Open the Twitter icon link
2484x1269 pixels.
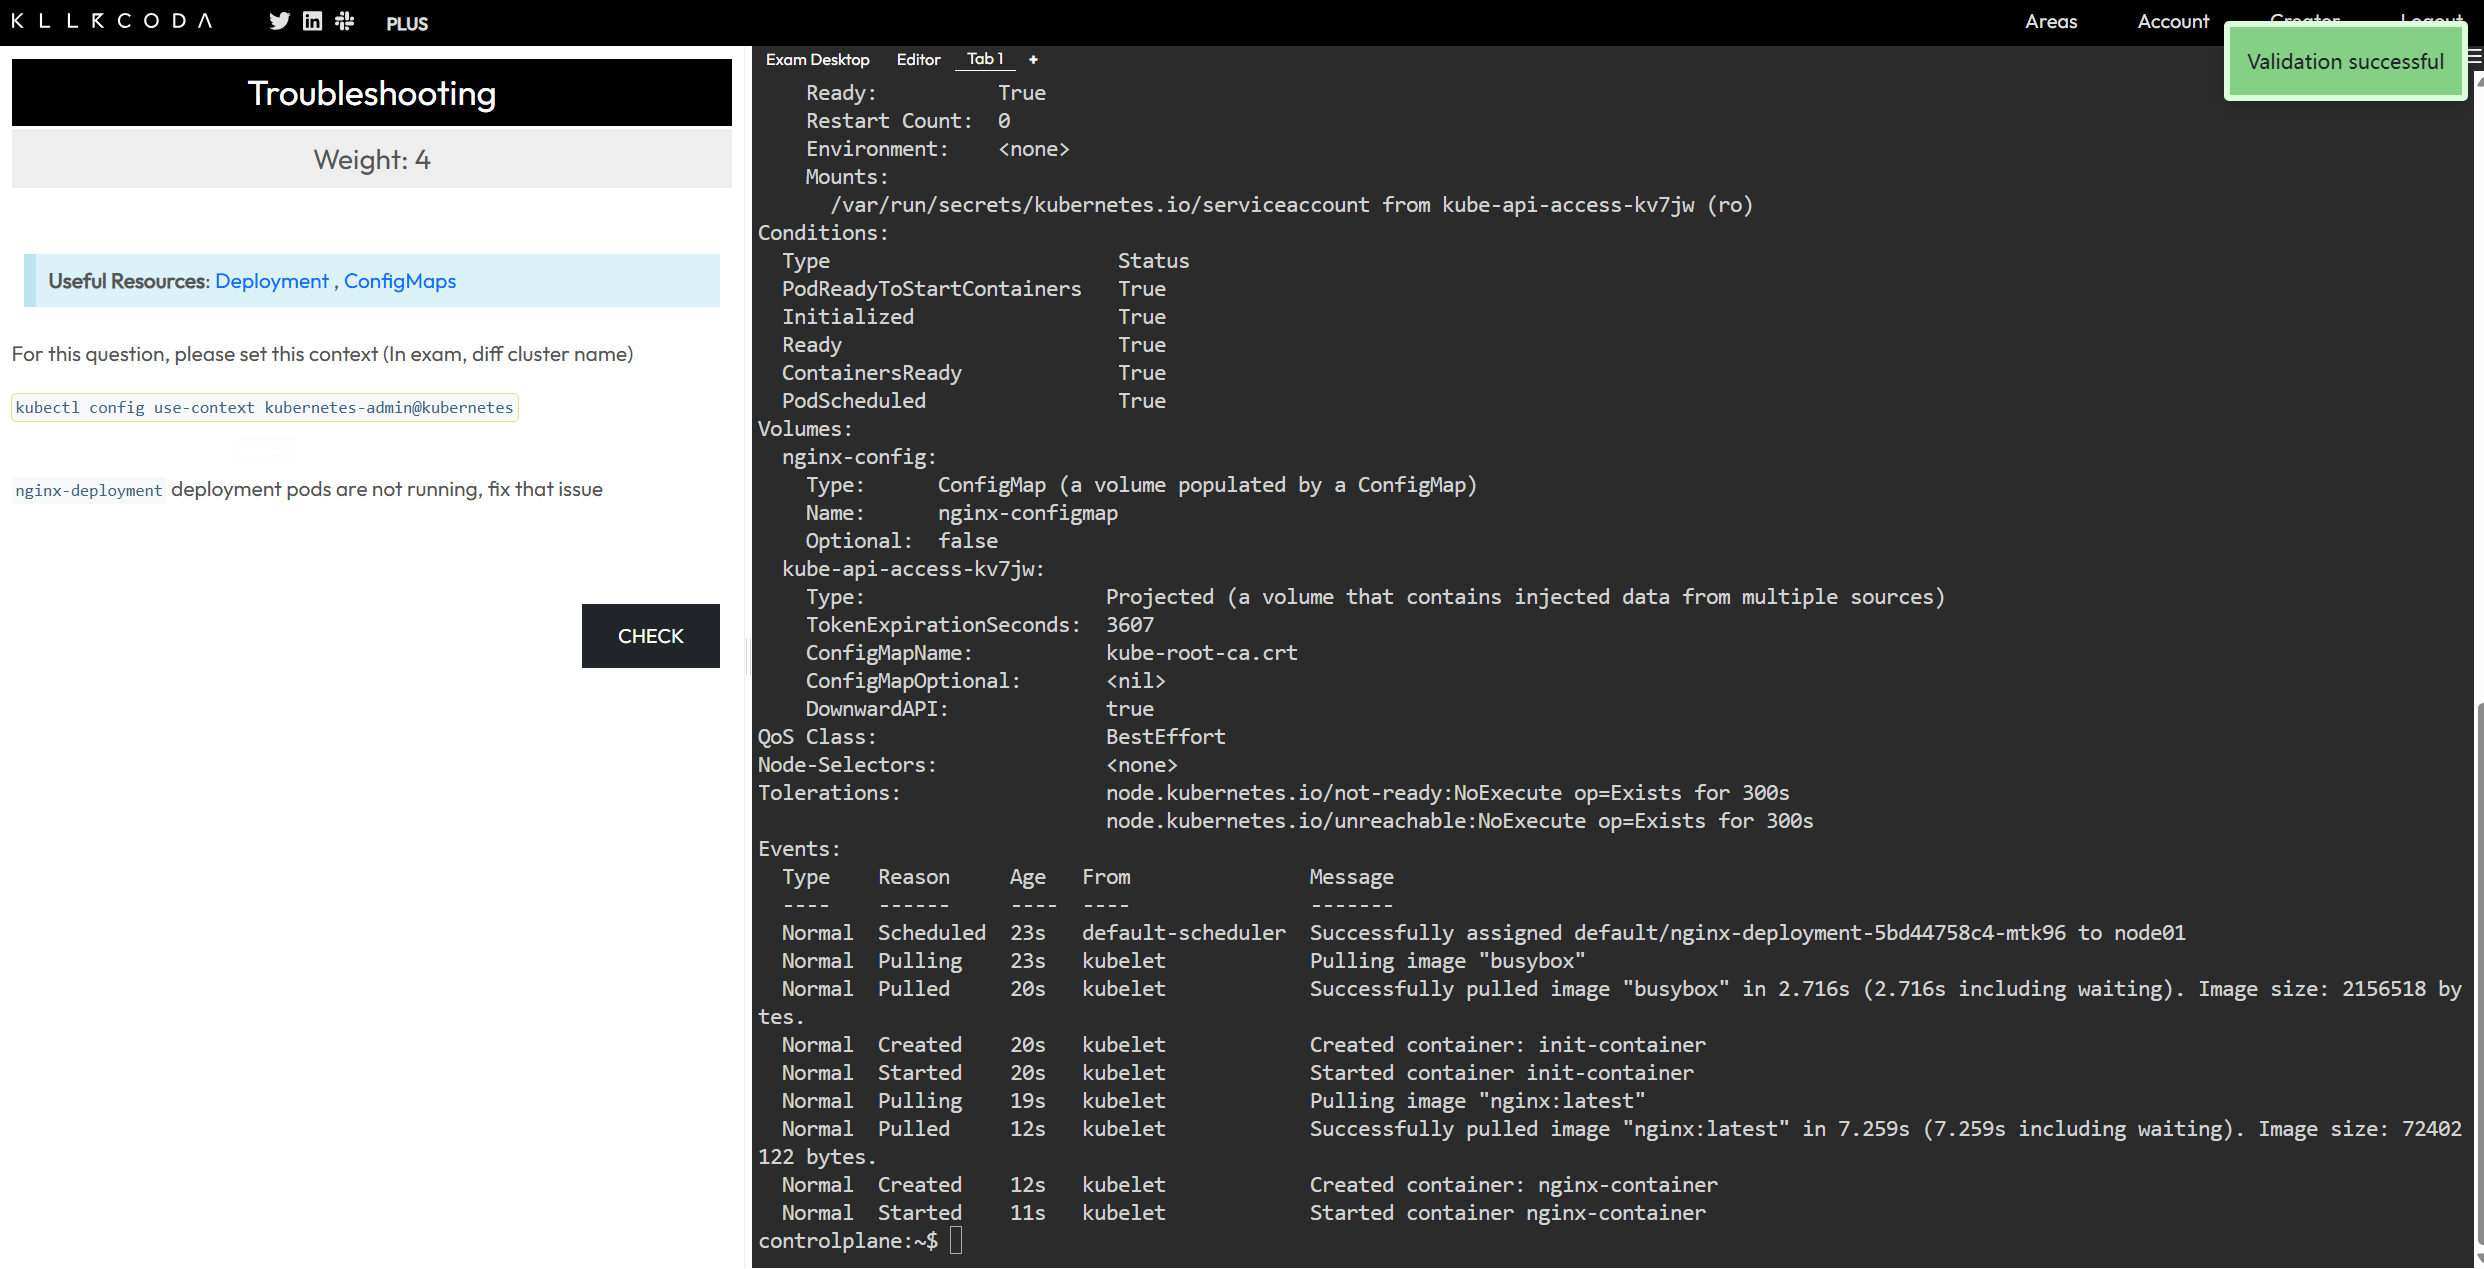click(x=279, y=21)
